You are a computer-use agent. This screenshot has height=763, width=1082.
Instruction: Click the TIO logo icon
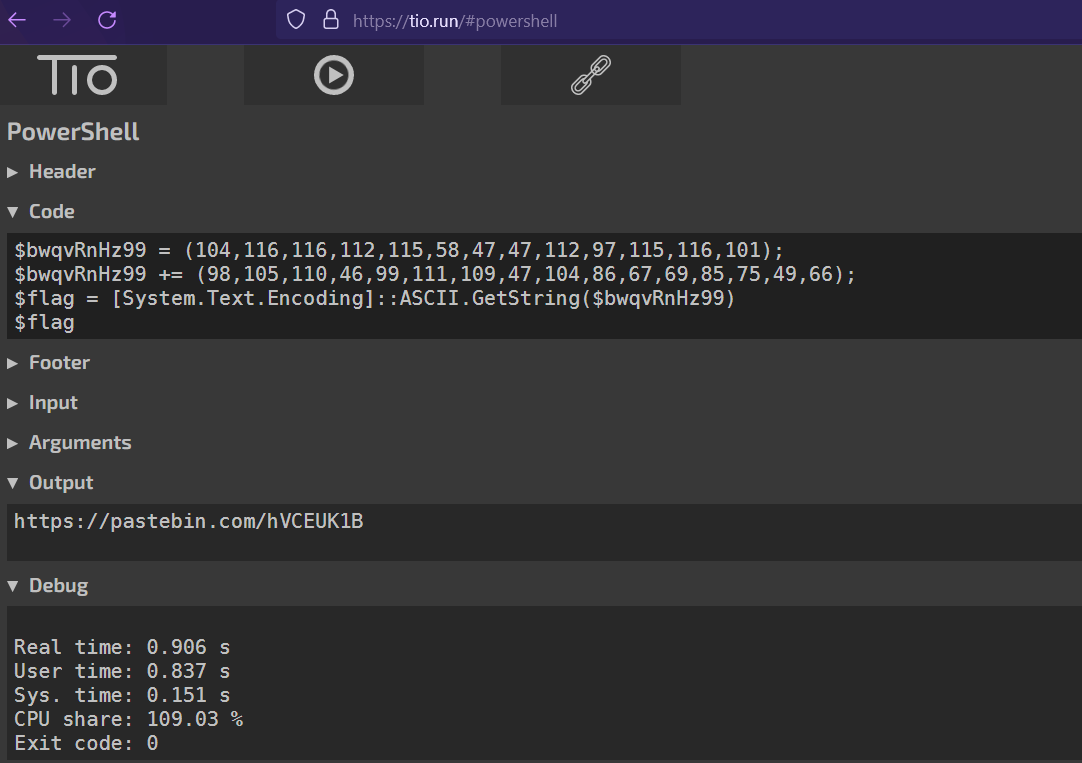coord(78,75)
